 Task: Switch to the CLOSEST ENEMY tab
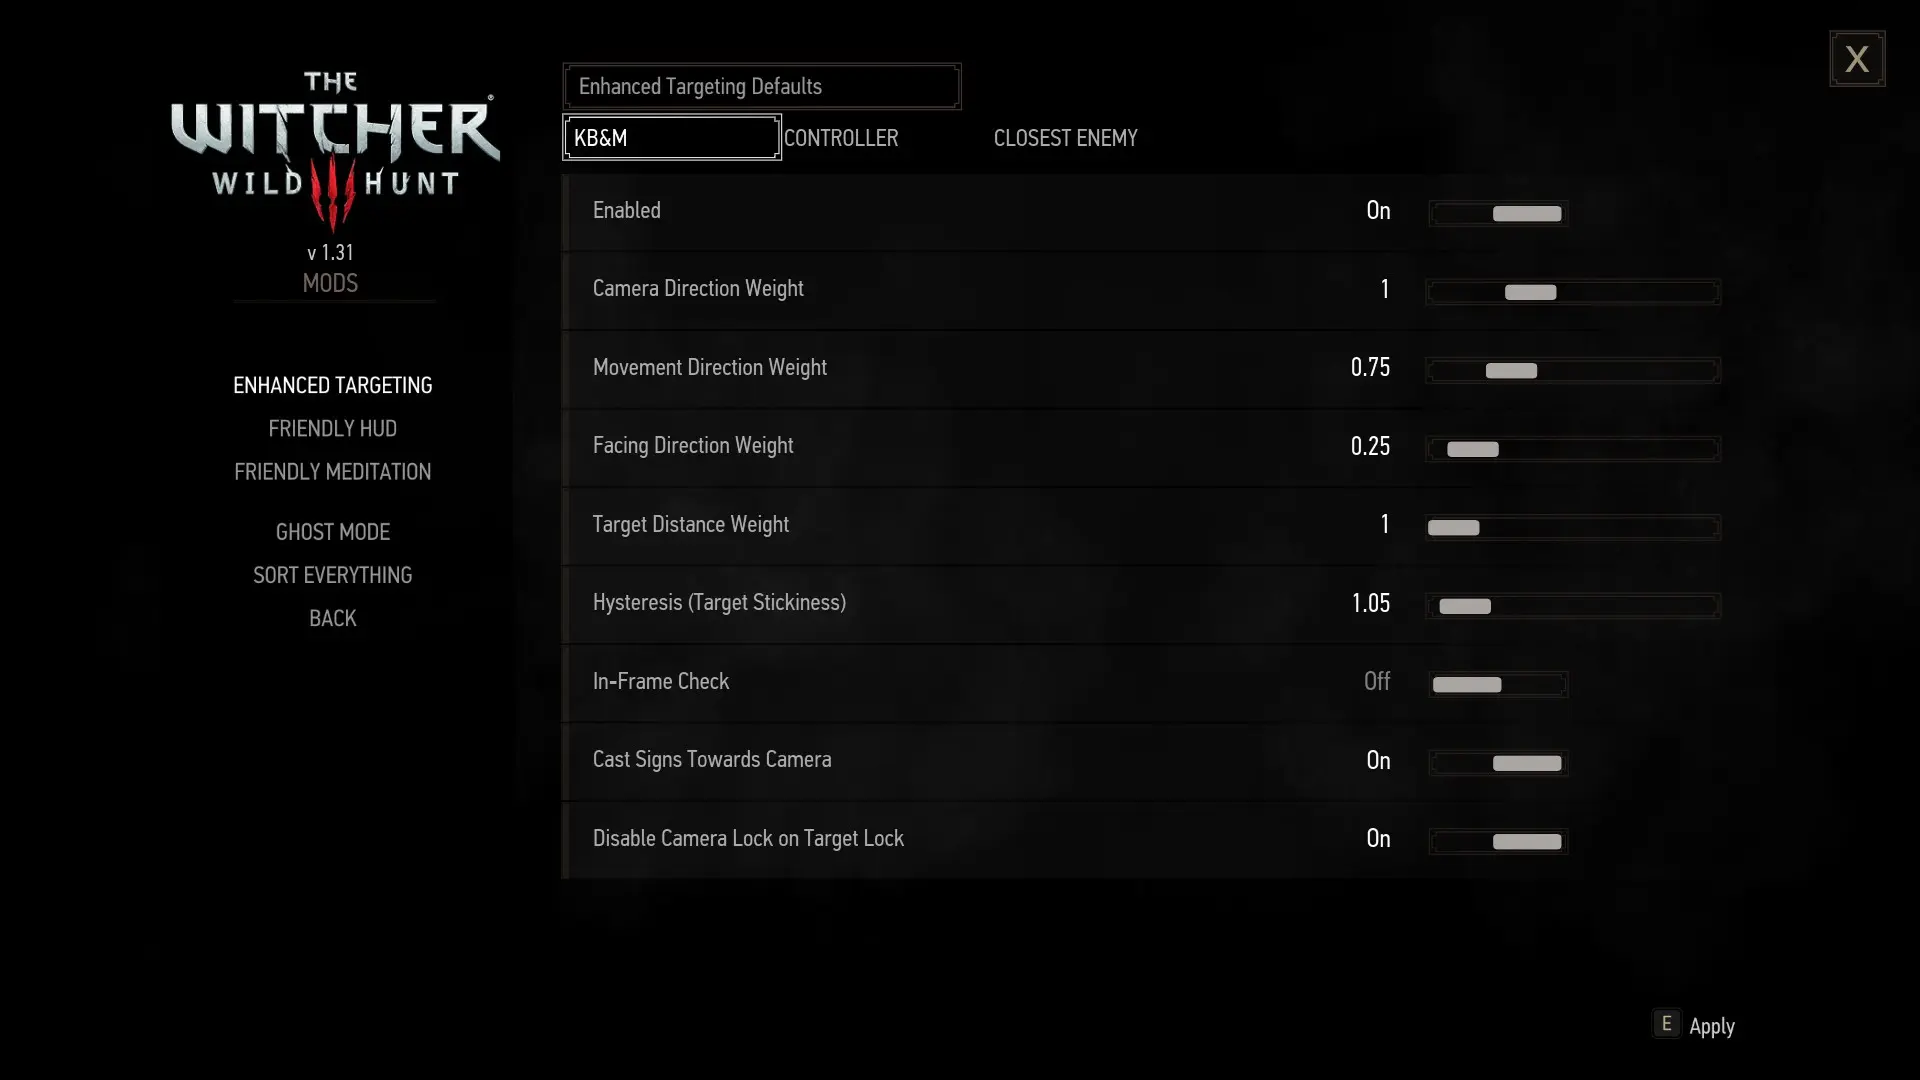(1065, 137)
